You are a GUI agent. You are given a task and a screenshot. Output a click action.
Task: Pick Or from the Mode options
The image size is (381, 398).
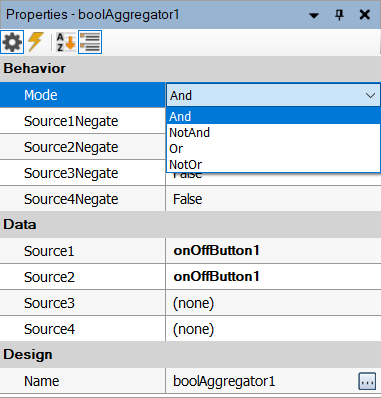(x=273, y=148)
